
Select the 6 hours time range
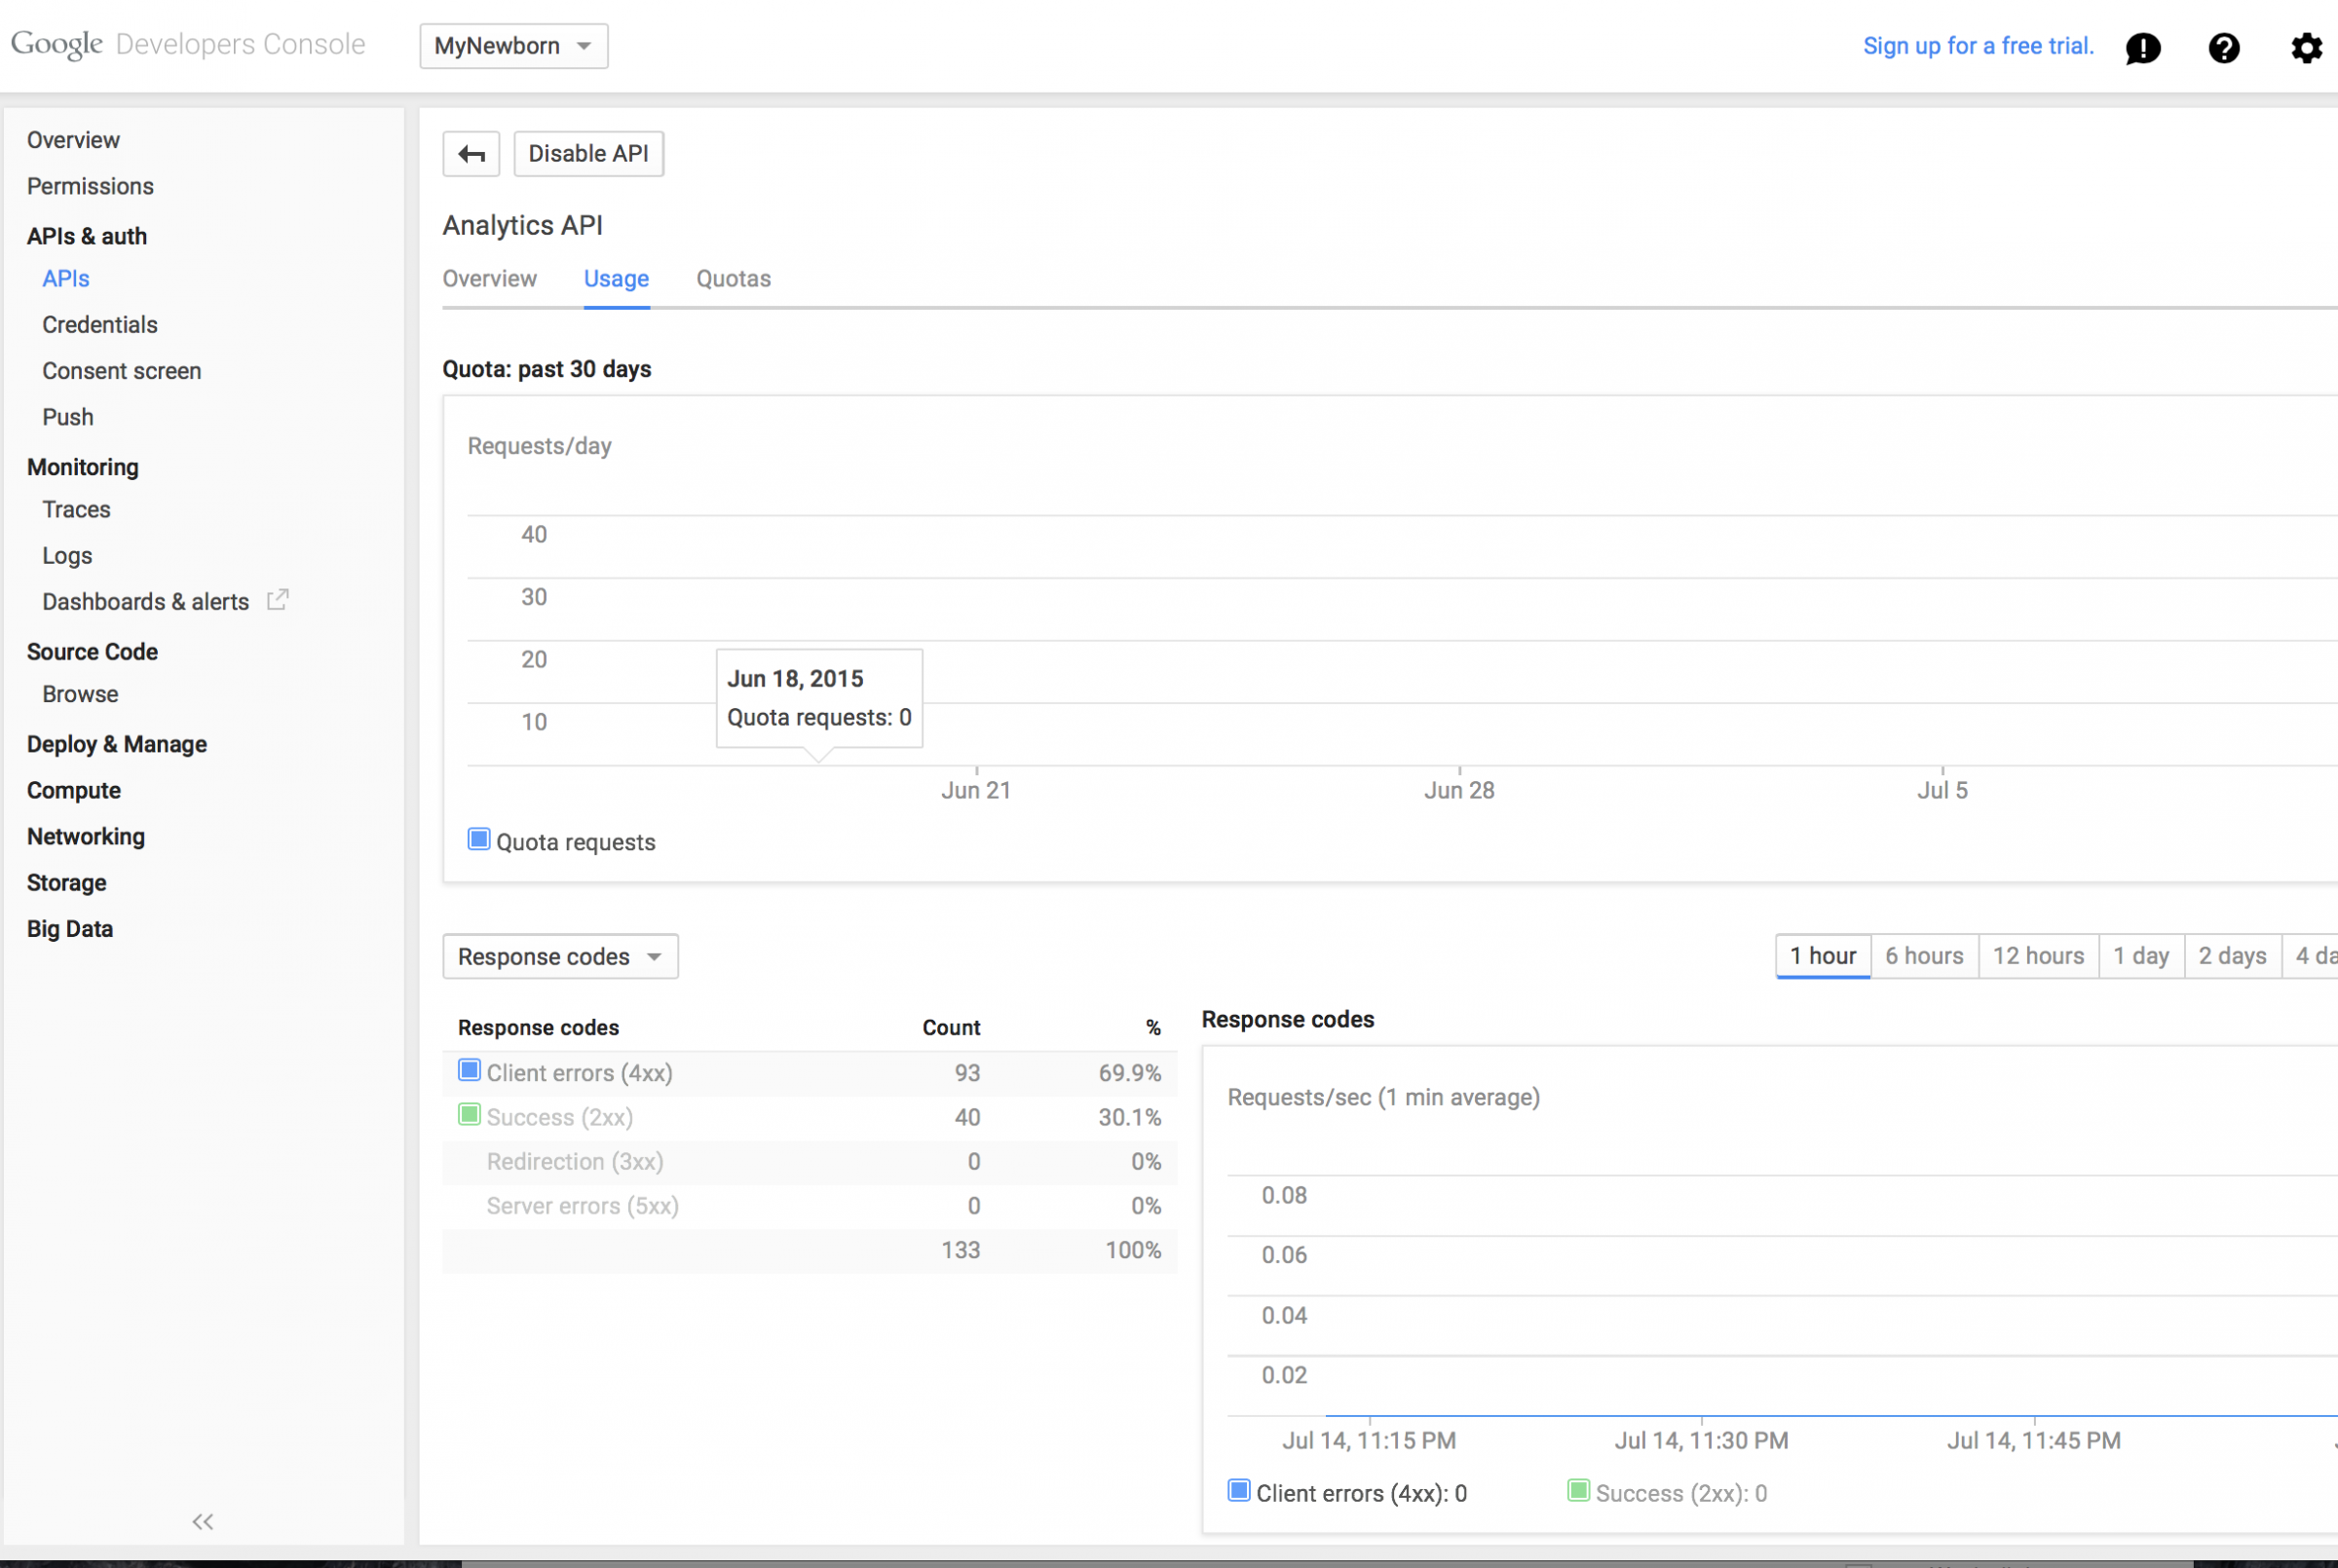tap(1923, 956)
